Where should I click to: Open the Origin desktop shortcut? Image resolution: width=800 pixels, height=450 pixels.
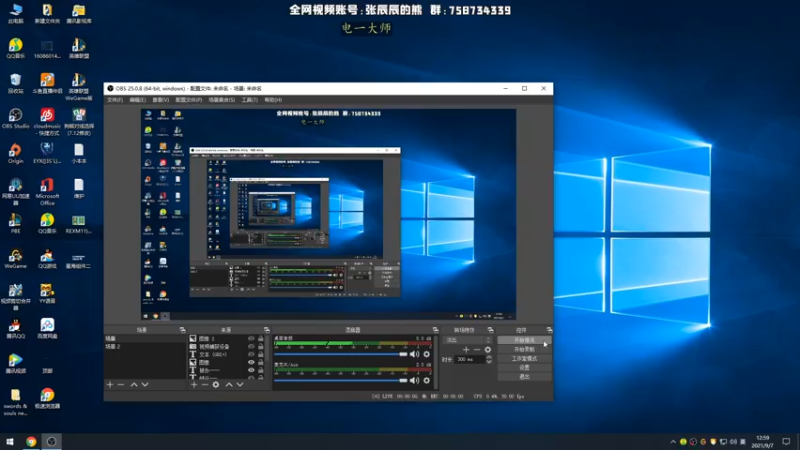click(x=15, y=153)
